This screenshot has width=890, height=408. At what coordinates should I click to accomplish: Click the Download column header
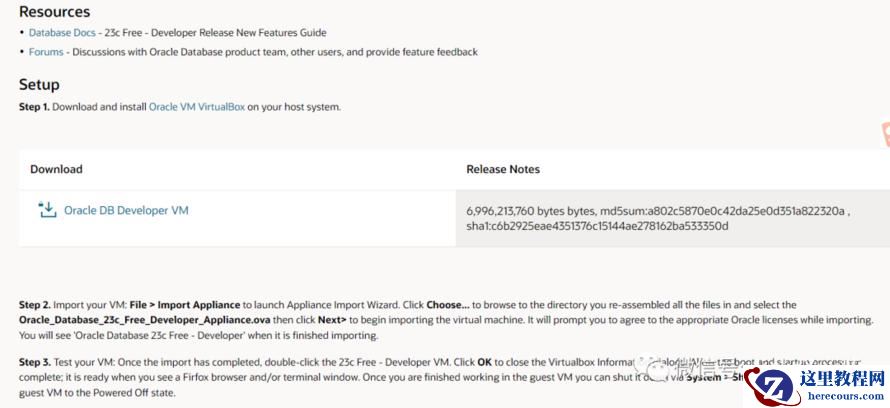tap(56, 169)
